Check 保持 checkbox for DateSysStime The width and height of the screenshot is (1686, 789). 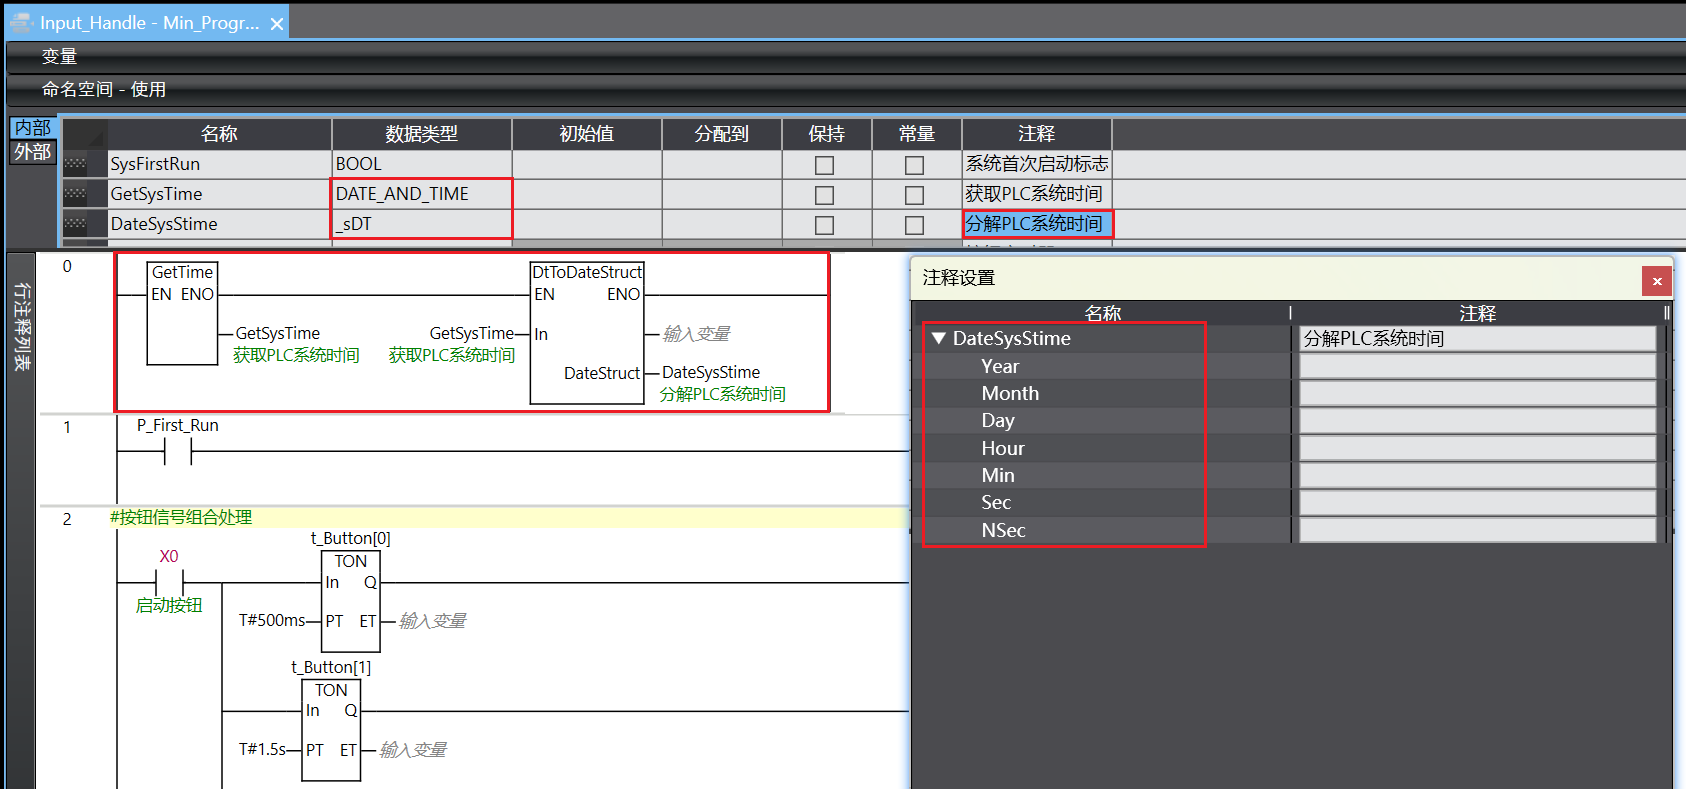tap(824, 225)
